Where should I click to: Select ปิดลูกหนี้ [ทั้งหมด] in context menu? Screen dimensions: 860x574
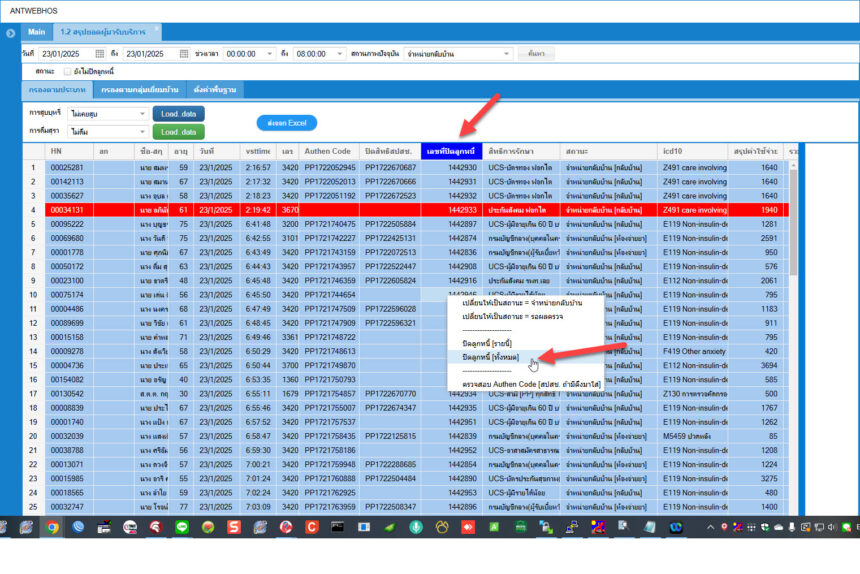click(489, 357)
